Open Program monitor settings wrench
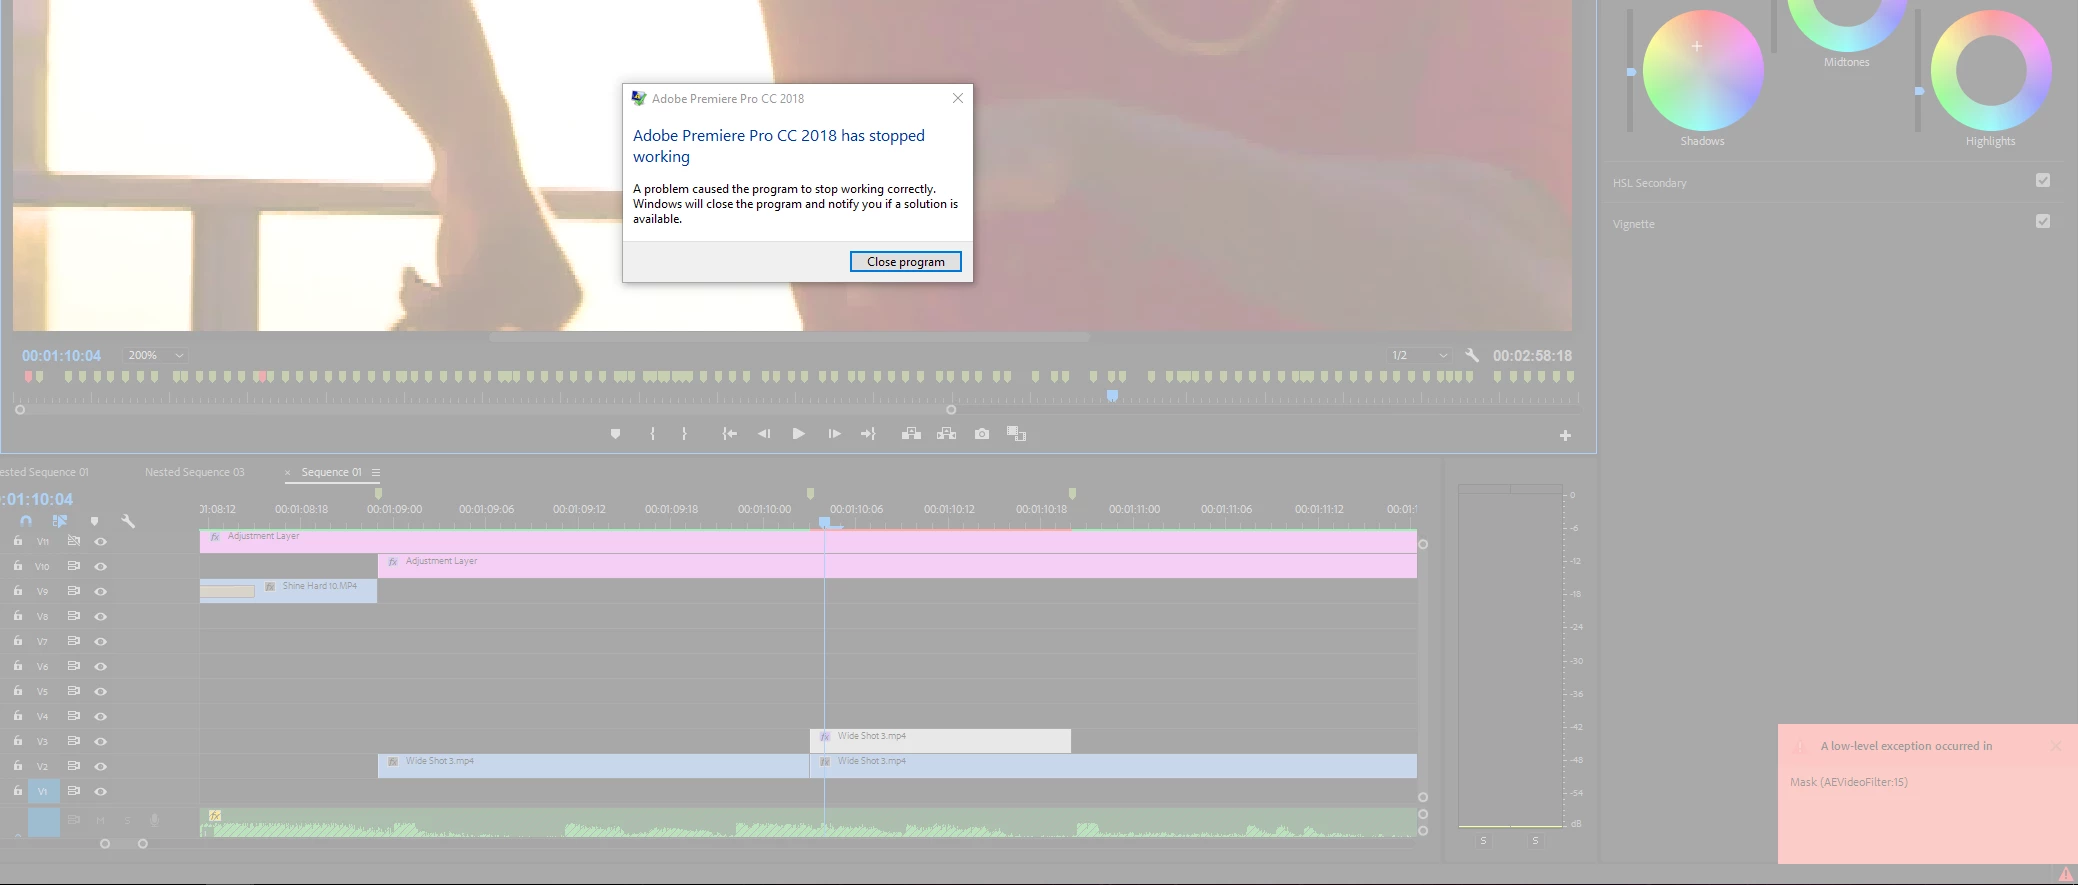This screenshot has height=885, width=2078. tap(1472, 355)
